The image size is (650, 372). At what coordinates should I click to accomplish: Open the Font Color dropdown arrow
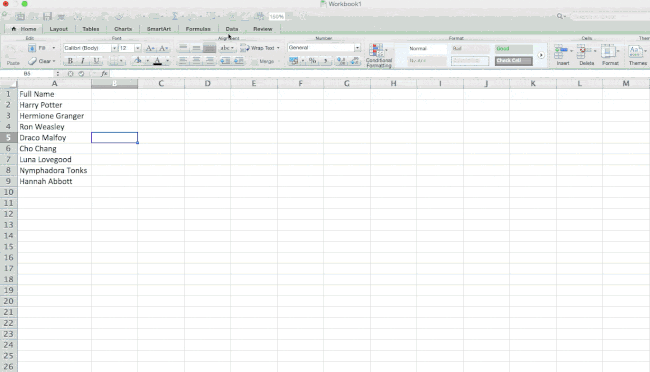tap(167, 61)
